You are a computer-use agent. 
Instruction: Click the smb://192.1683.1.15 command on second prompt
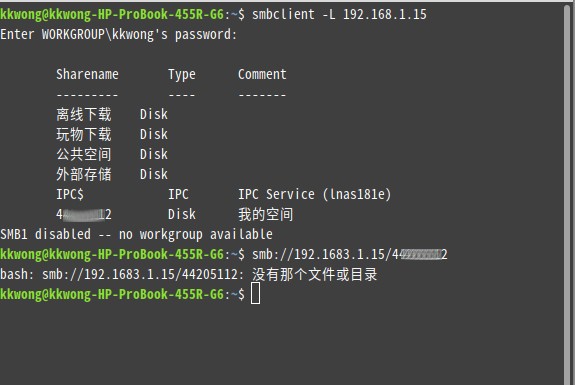click(x=349, y=254)
